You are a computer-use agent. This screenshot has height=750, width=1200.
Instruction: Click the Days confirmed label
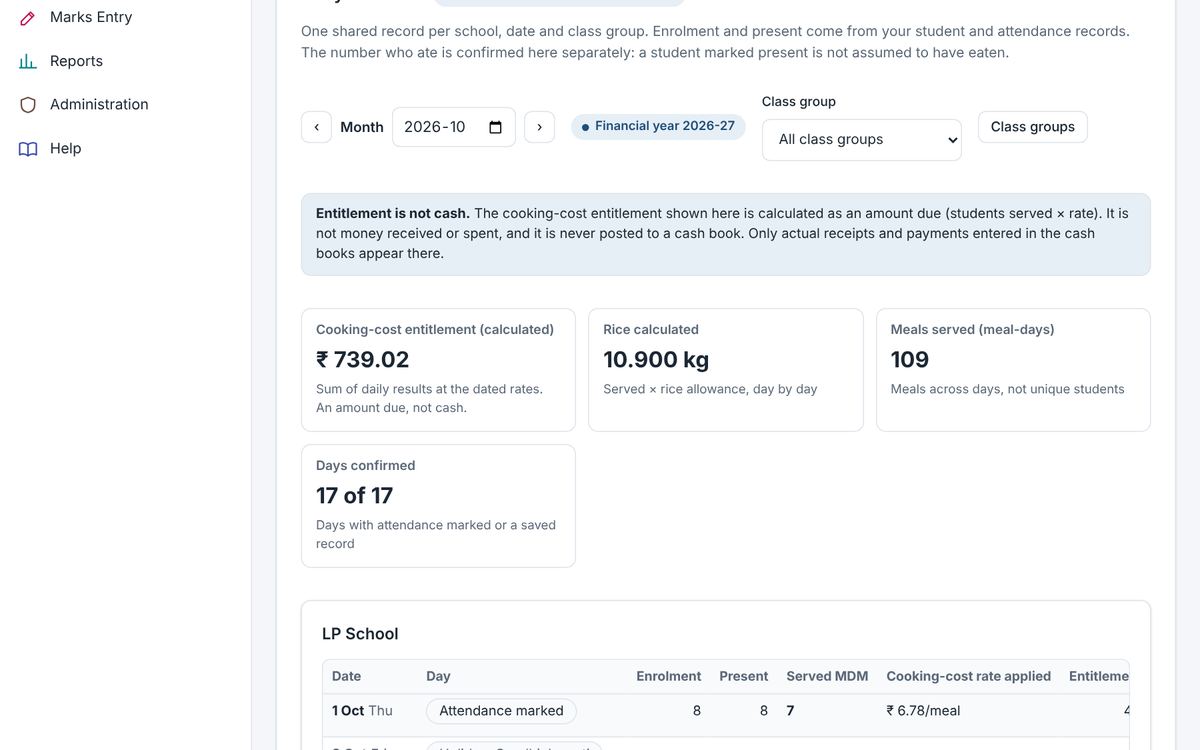(365, 465)
